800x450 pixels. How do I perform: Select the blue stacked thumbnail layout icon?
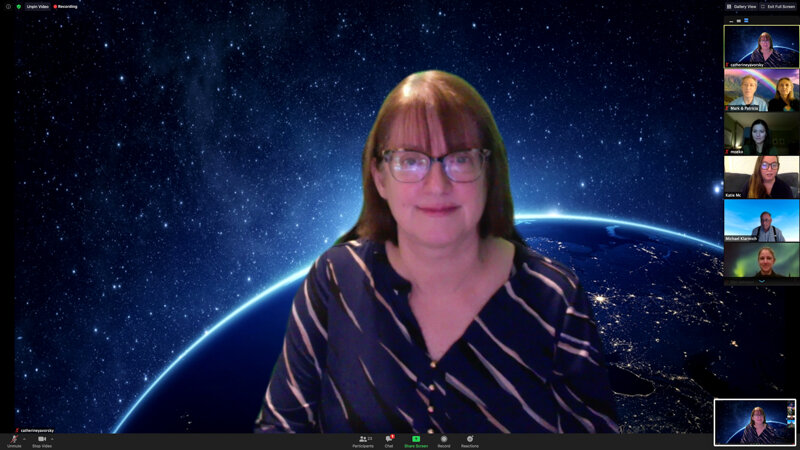coord(746,21)
